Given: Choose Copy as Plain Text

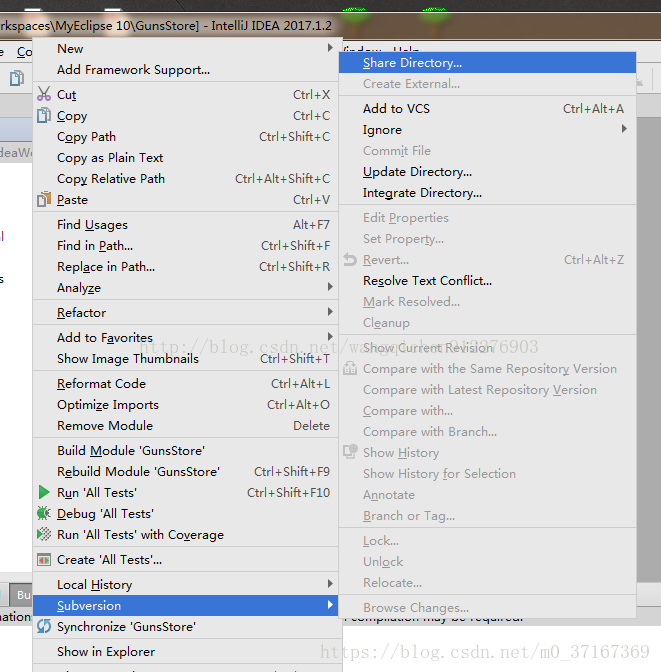Looking at the screenshot, I should click(x=186, y=157).
